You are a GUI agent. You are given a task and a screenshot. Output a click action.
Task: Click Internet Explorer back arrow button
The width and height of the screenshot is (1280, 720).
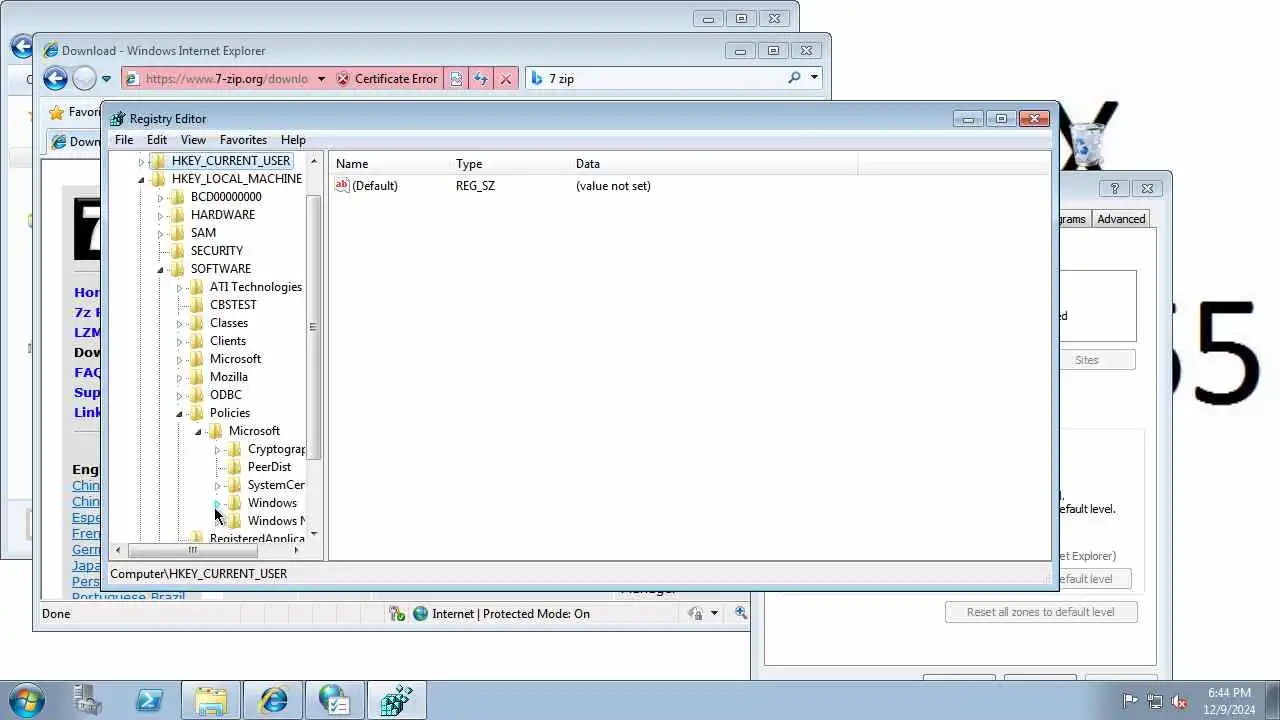55,78
